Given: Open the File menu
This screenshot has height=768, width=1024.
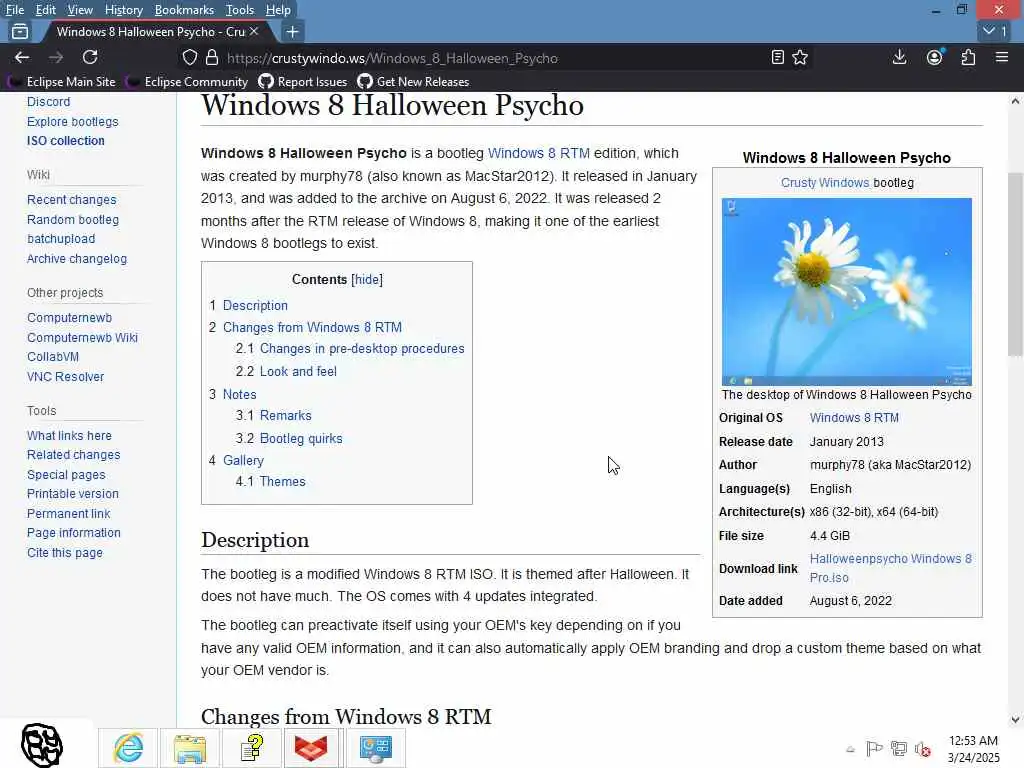Looking at the screenshot, I should coord(15,10).
